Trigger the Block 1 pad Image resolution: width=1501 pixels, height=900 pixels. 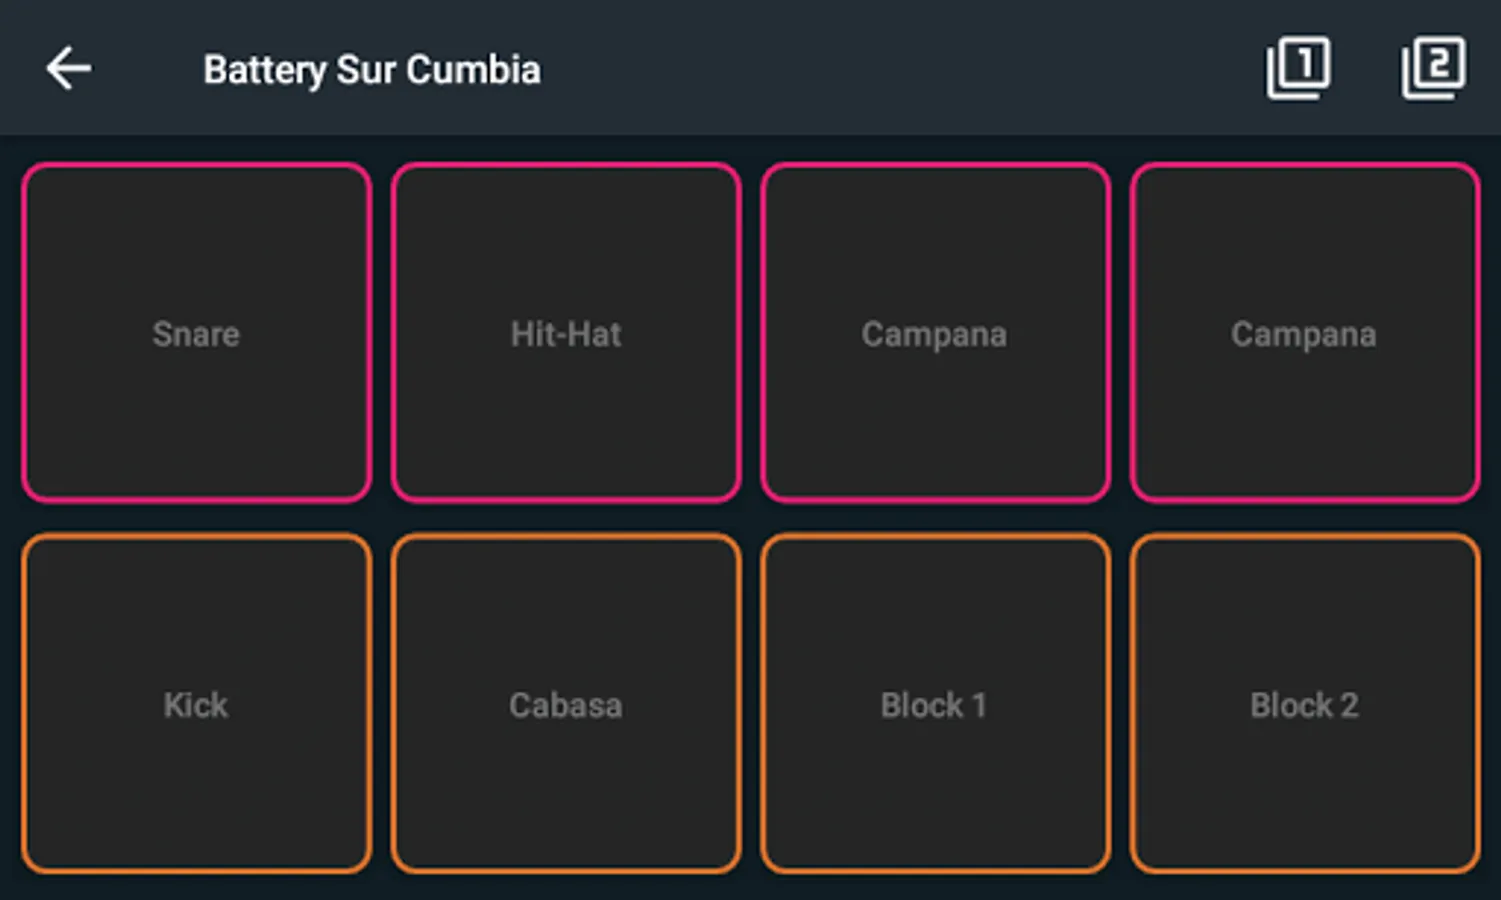(x=935, y=704)
